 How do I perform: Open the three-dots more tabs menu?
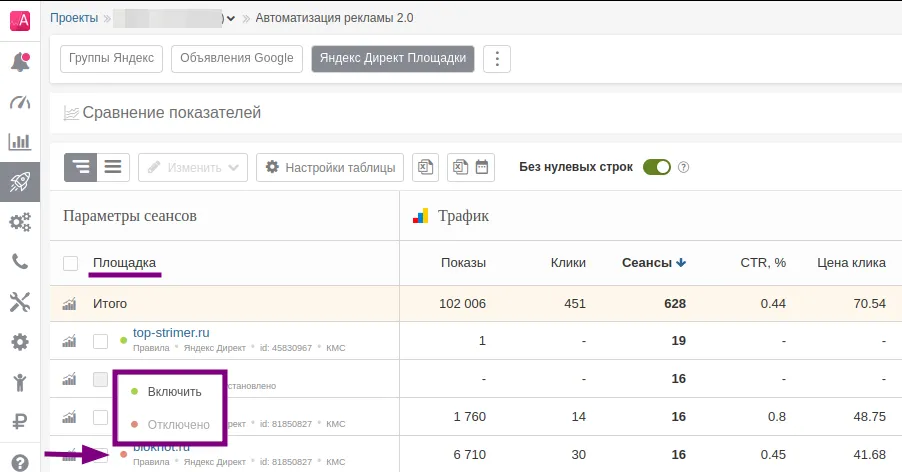tap(497, 59)
